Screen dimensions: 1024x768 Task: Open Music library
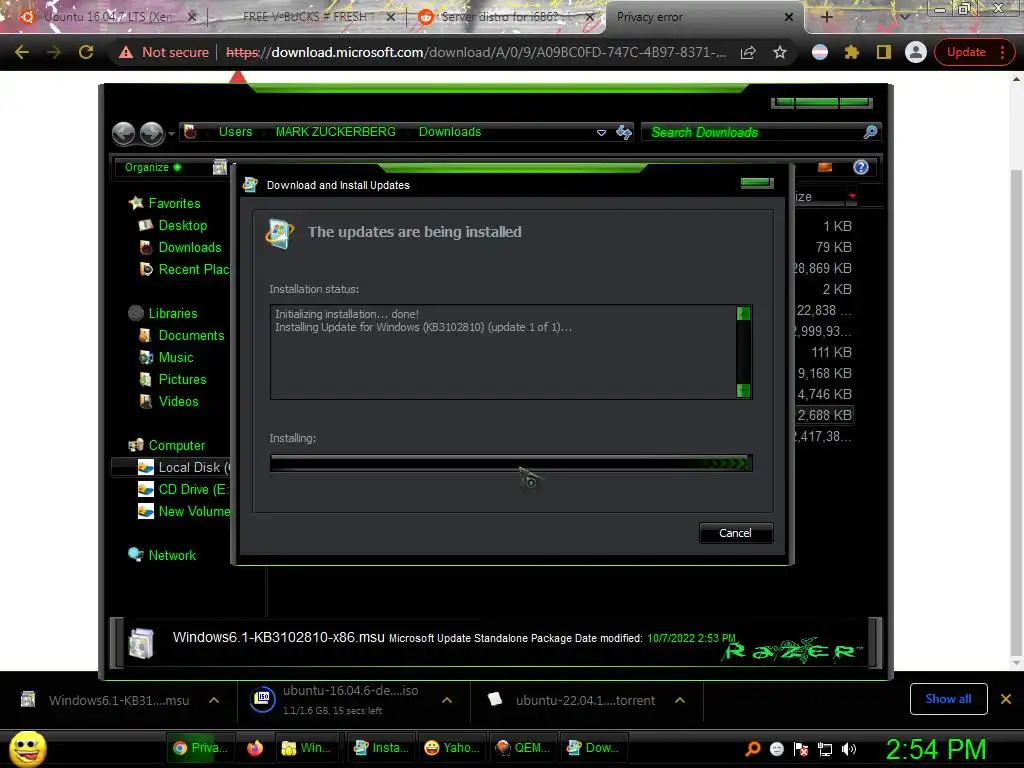coord(176,358)
